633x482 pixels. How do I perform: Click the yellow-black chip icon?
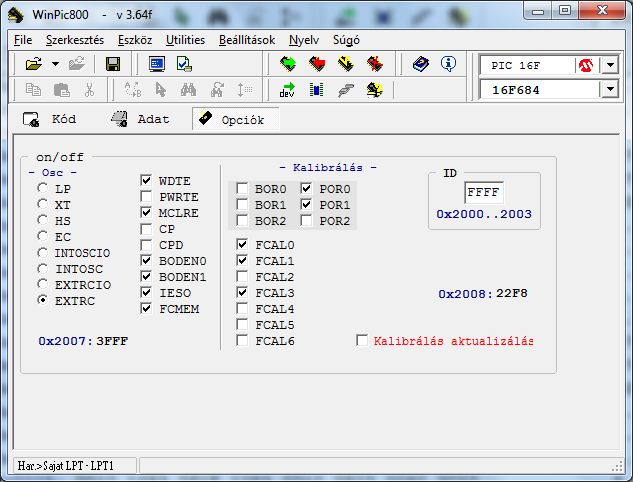pos(375,90)
